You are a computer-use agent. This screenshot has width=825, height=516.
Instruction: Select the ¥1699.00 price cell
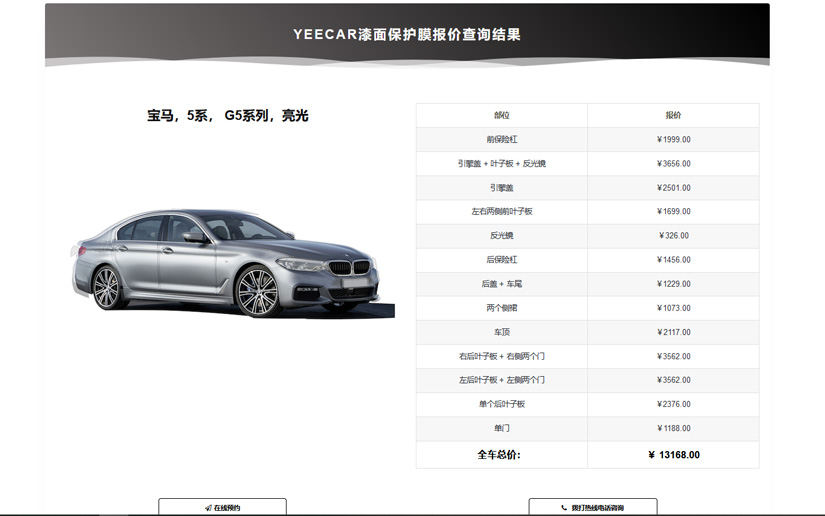click(673, 211)
